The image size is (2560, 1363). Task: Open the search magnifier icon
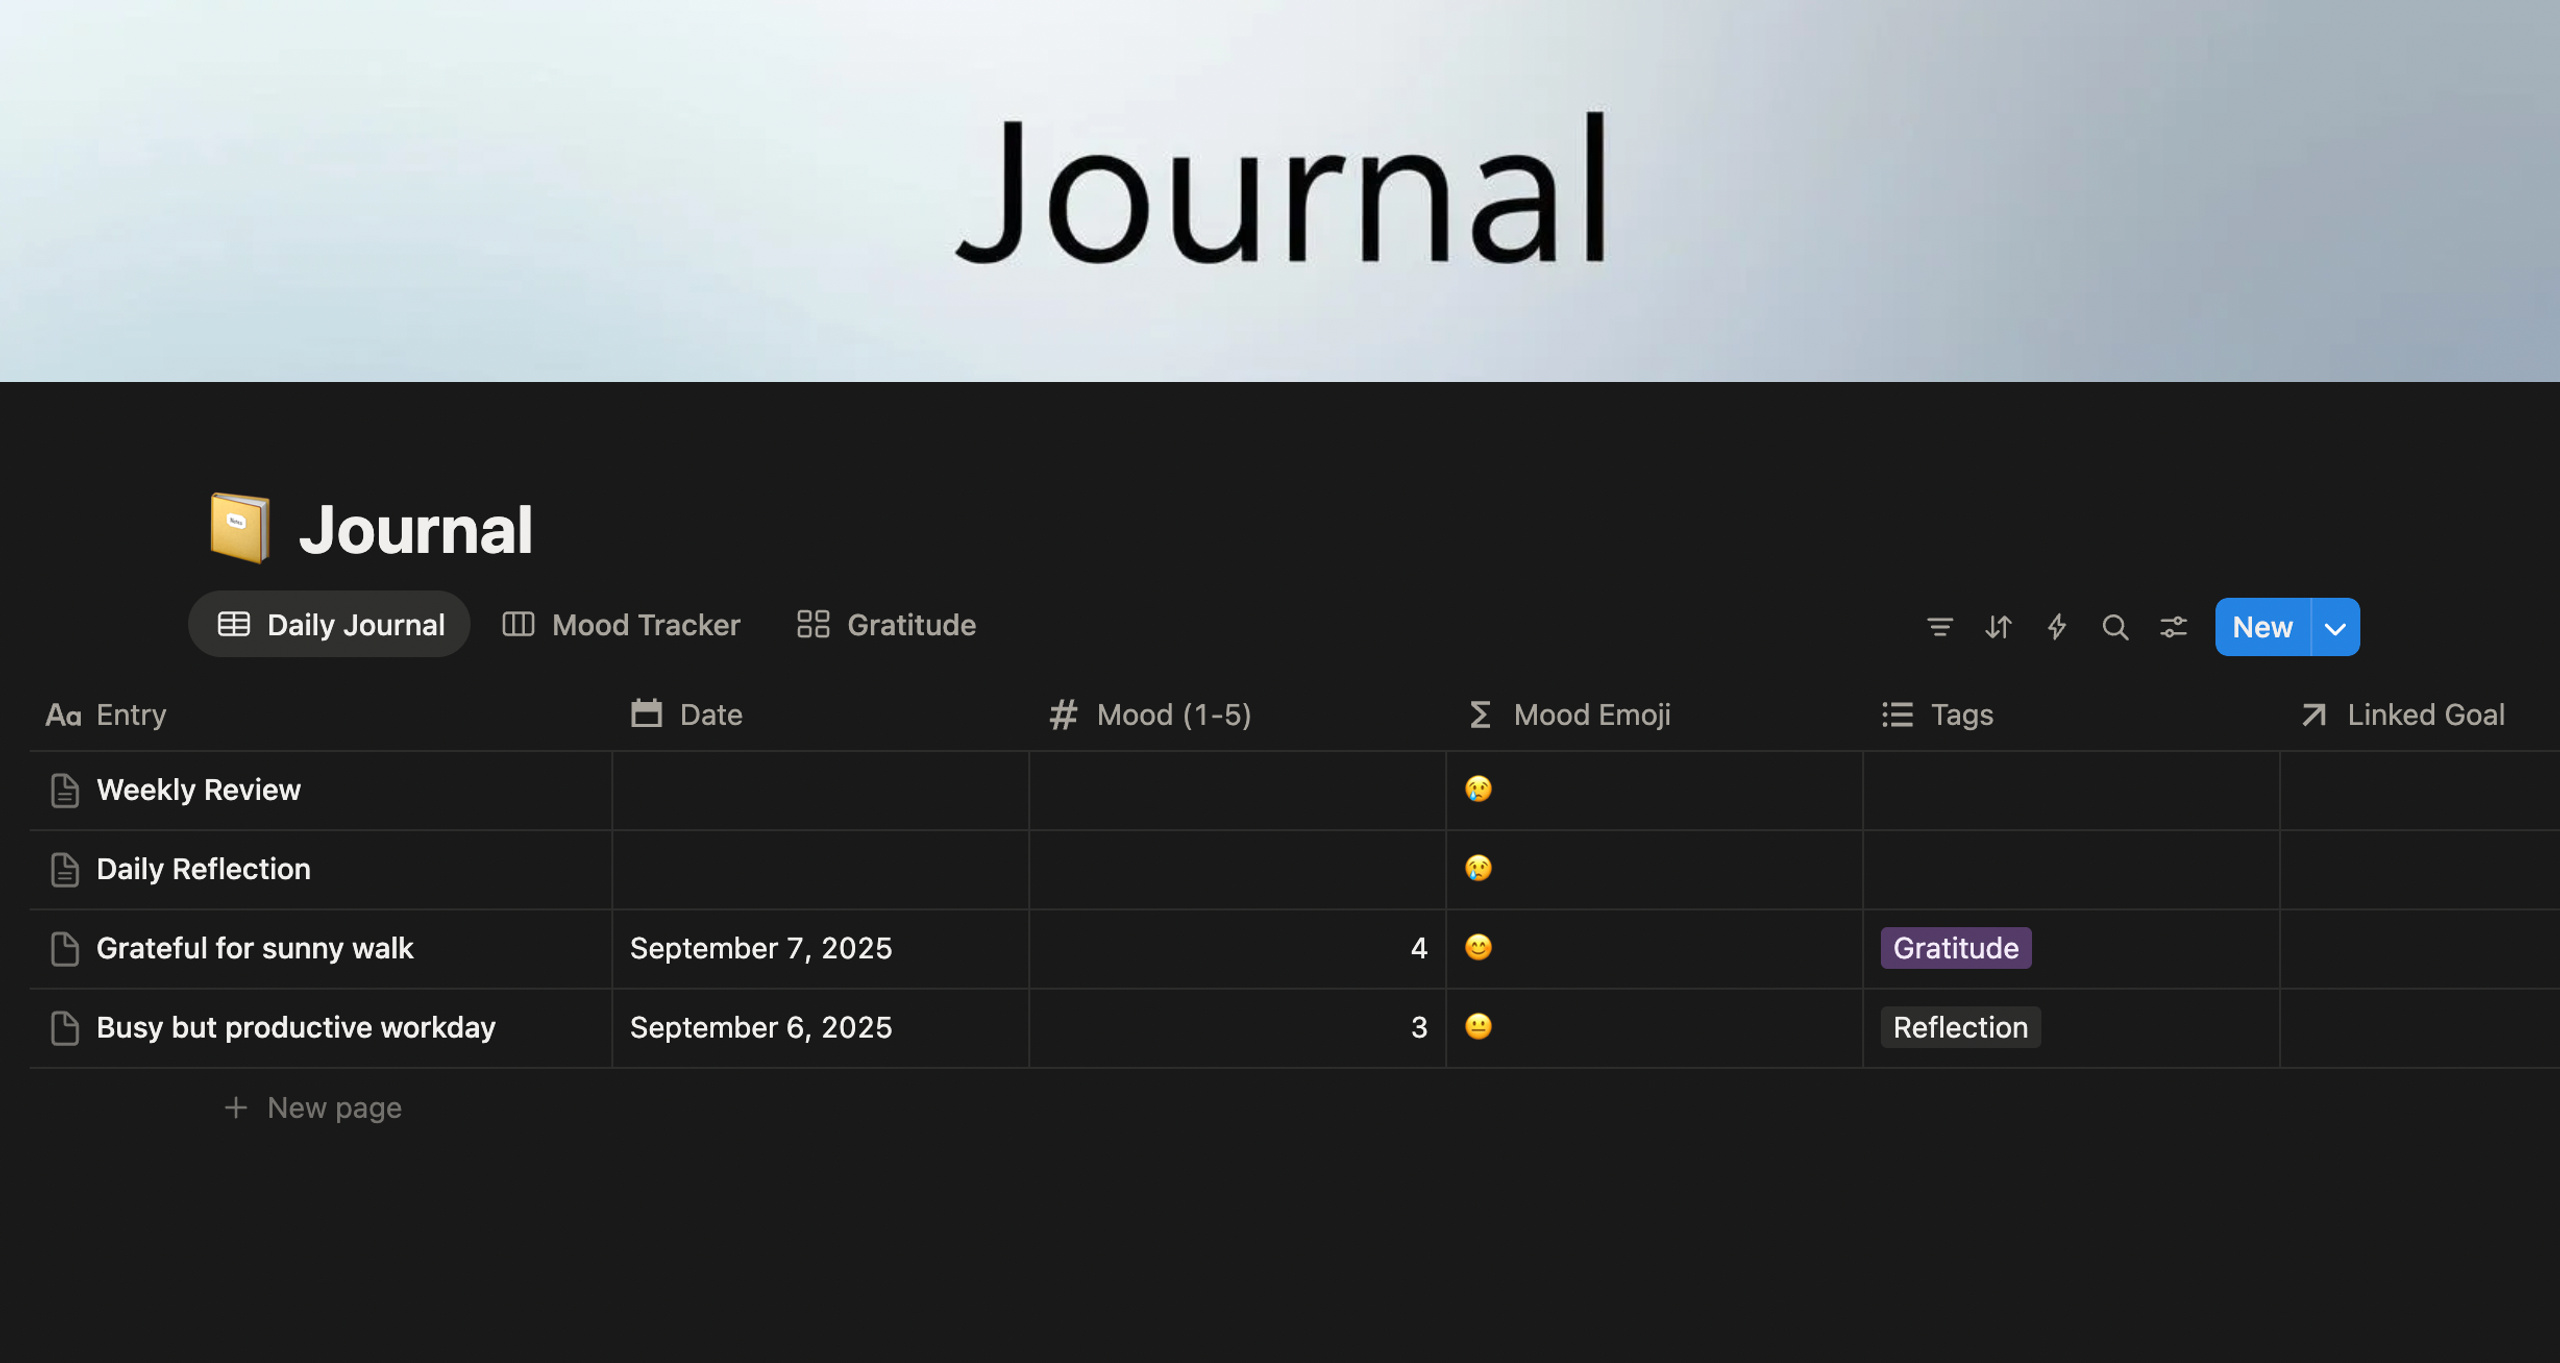2115,627
